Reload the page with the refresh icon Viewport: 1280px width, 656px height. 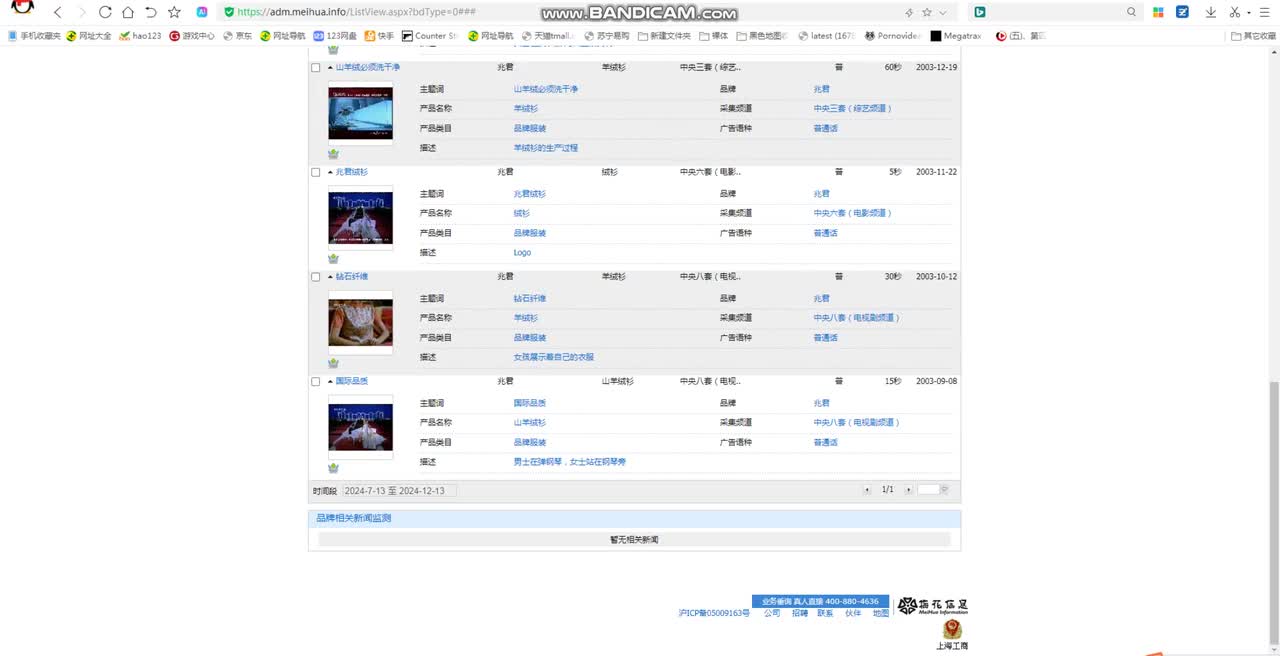[105, 12]
